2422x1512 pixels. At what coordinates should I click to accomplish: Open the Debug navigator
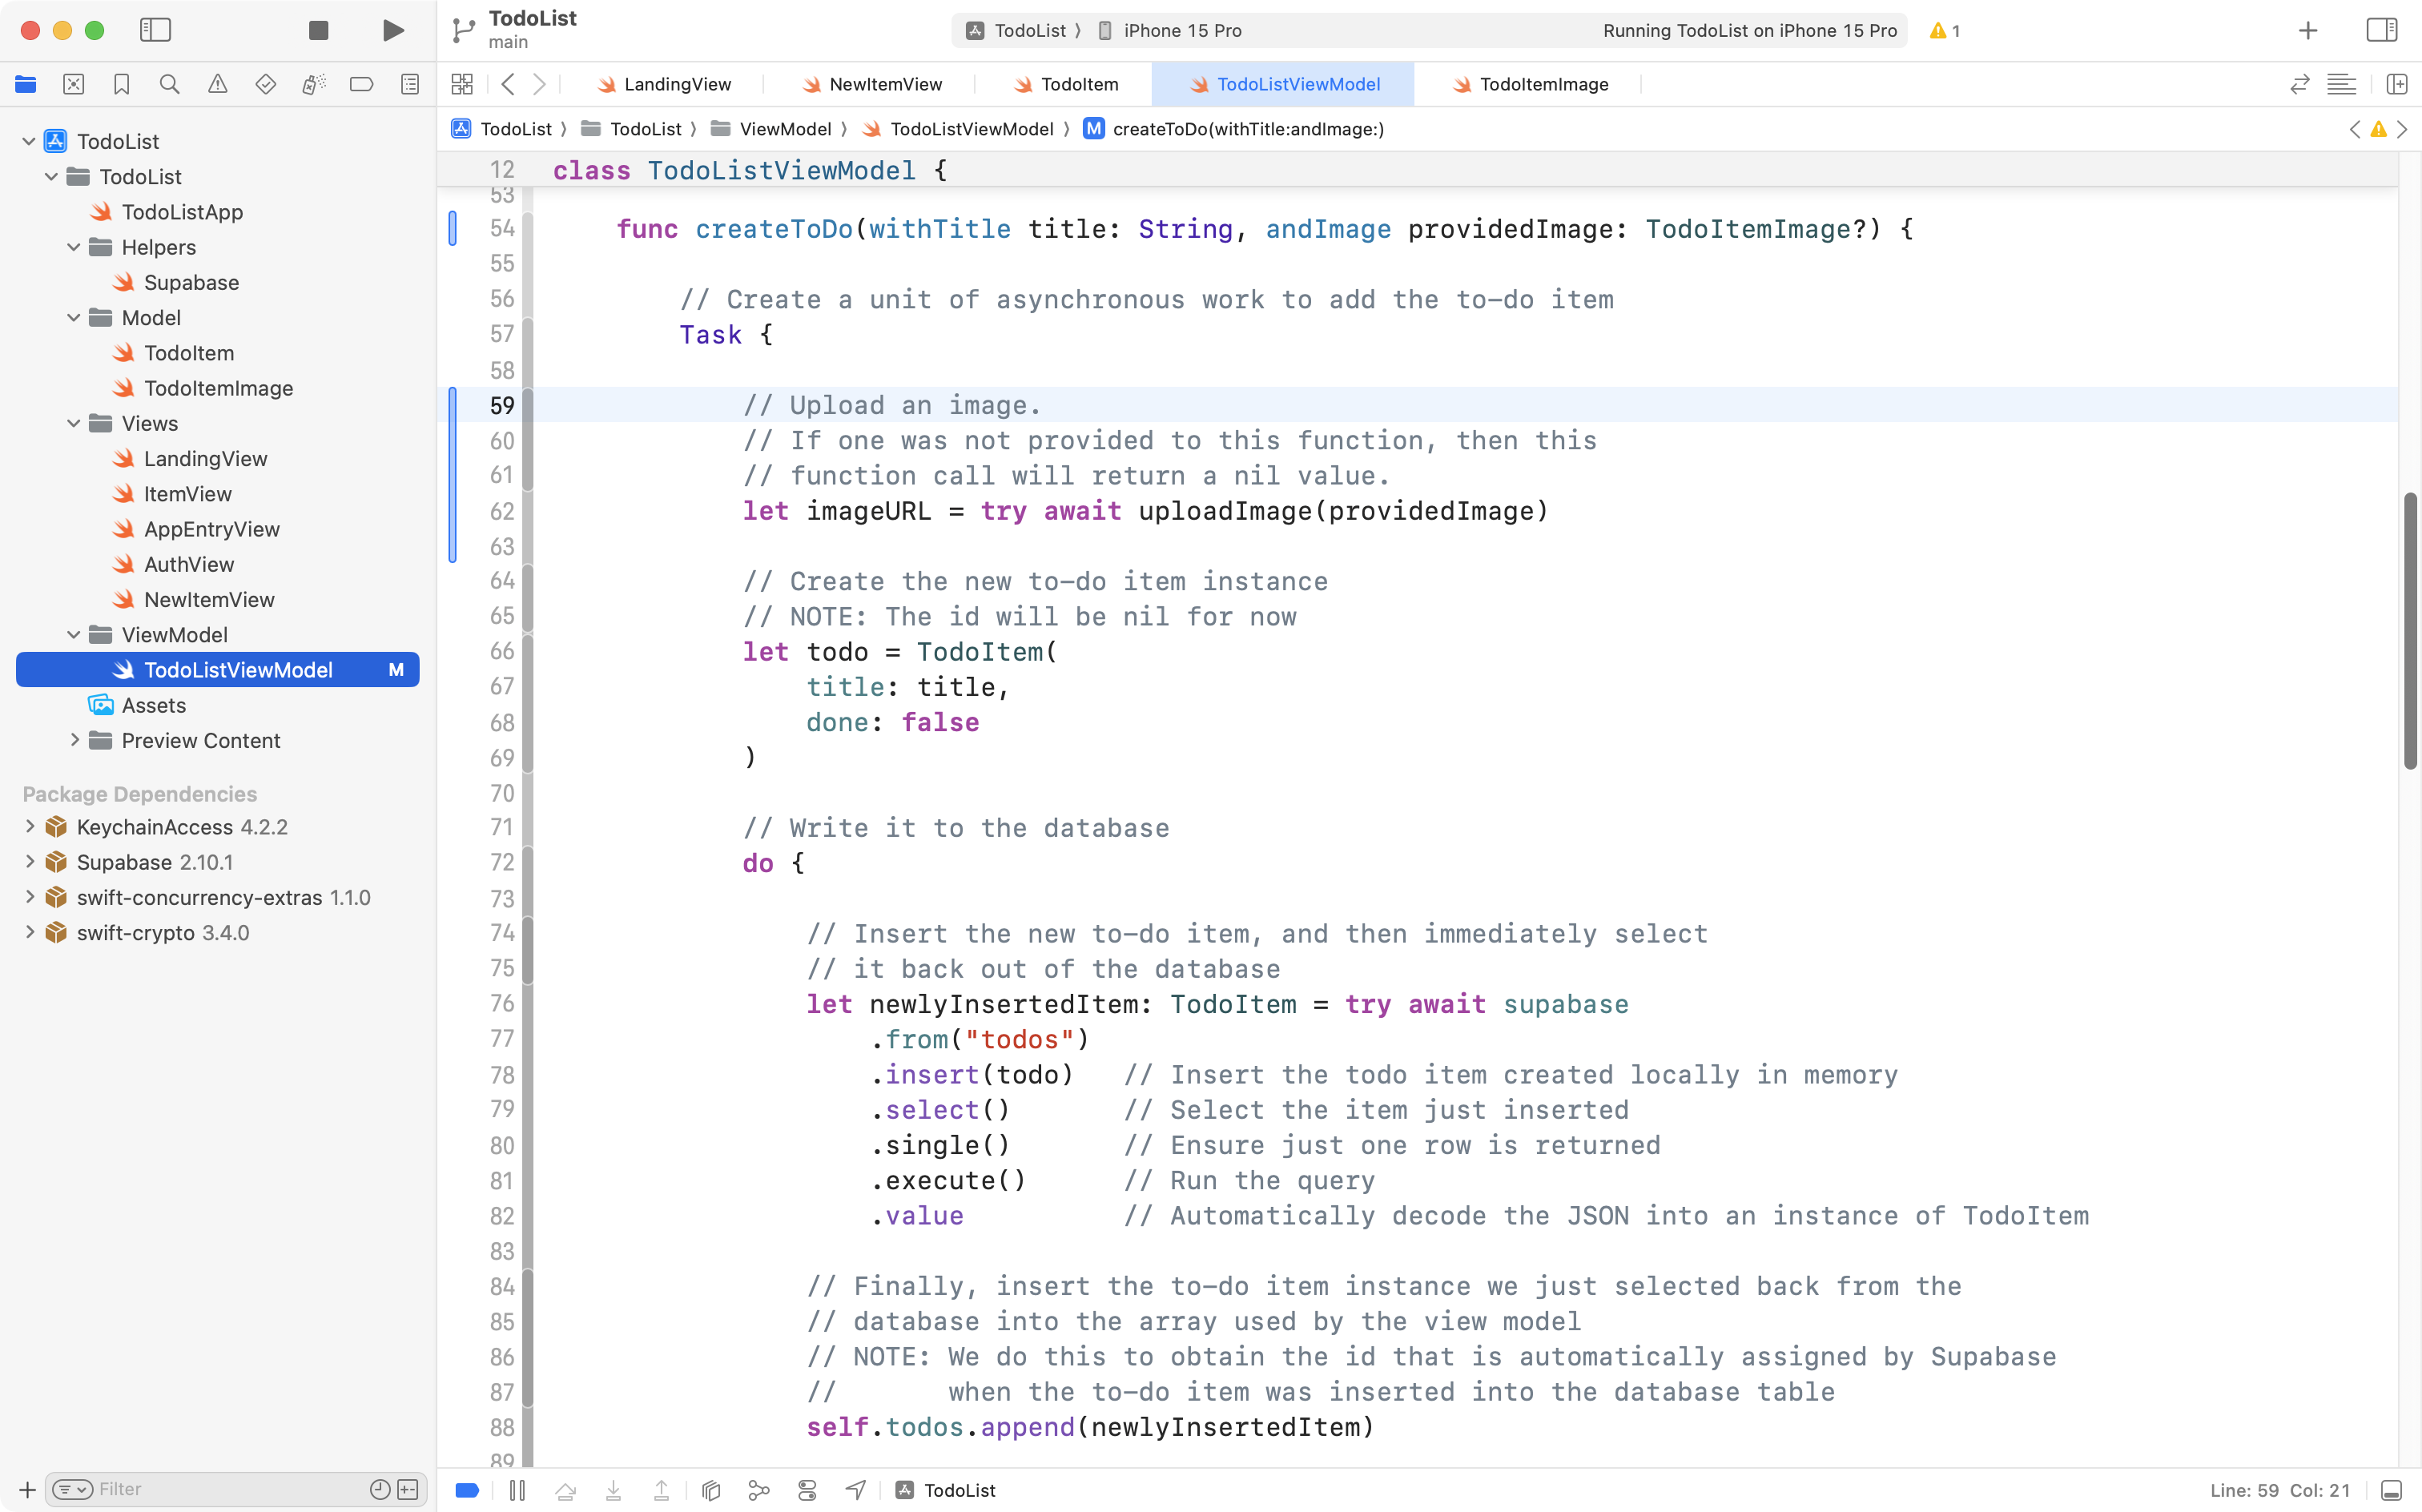313,84
